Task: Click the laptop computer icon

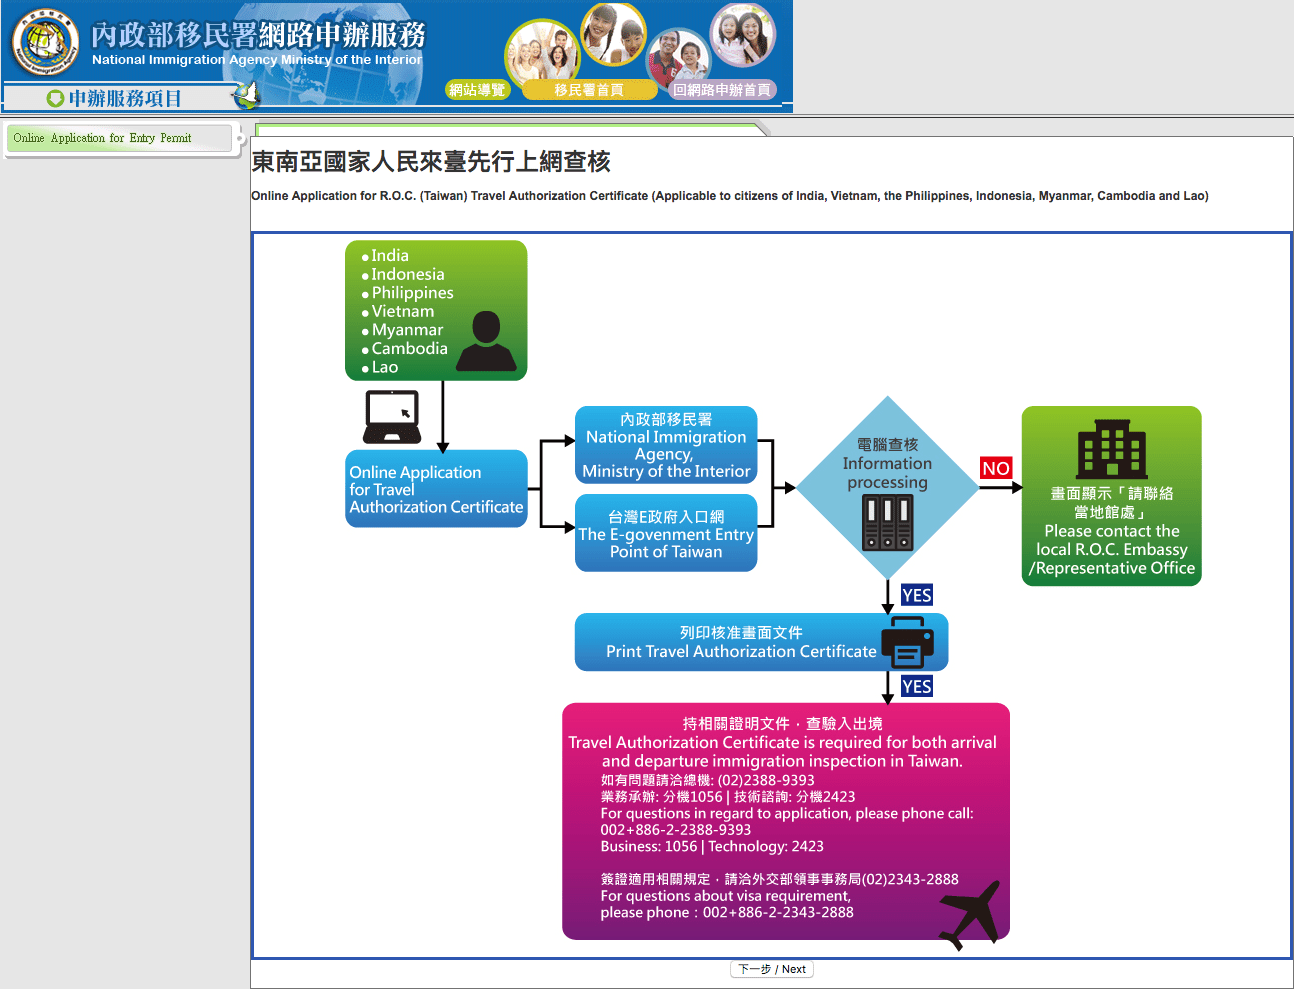Action: coord(392,417)
